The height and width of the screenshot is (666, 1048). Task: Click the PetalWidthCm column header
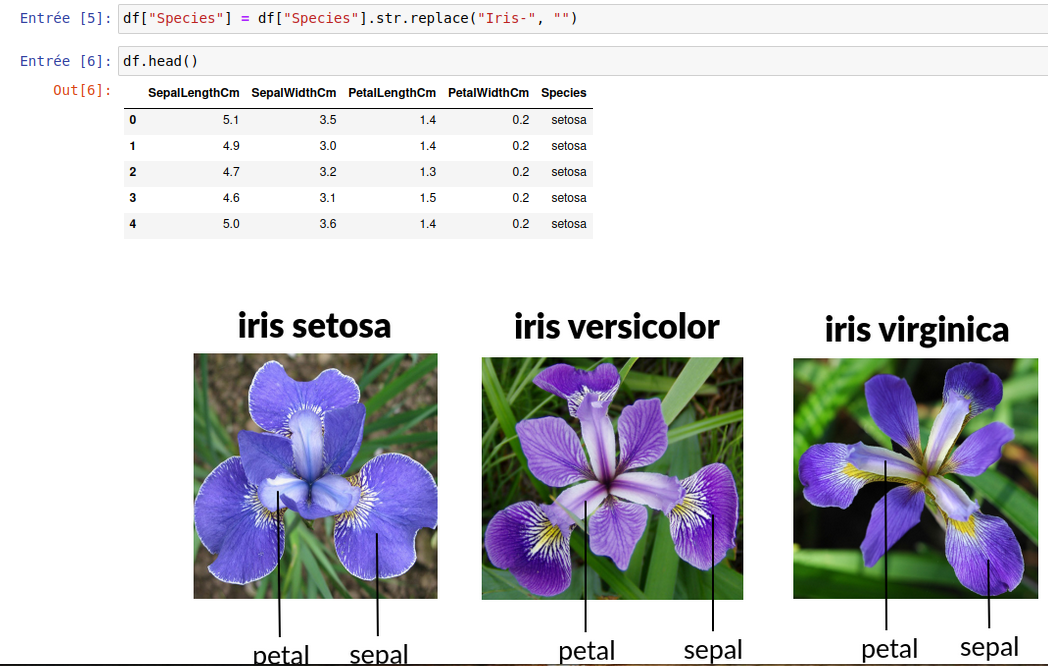pyautogui.click(x=488, y=93)
